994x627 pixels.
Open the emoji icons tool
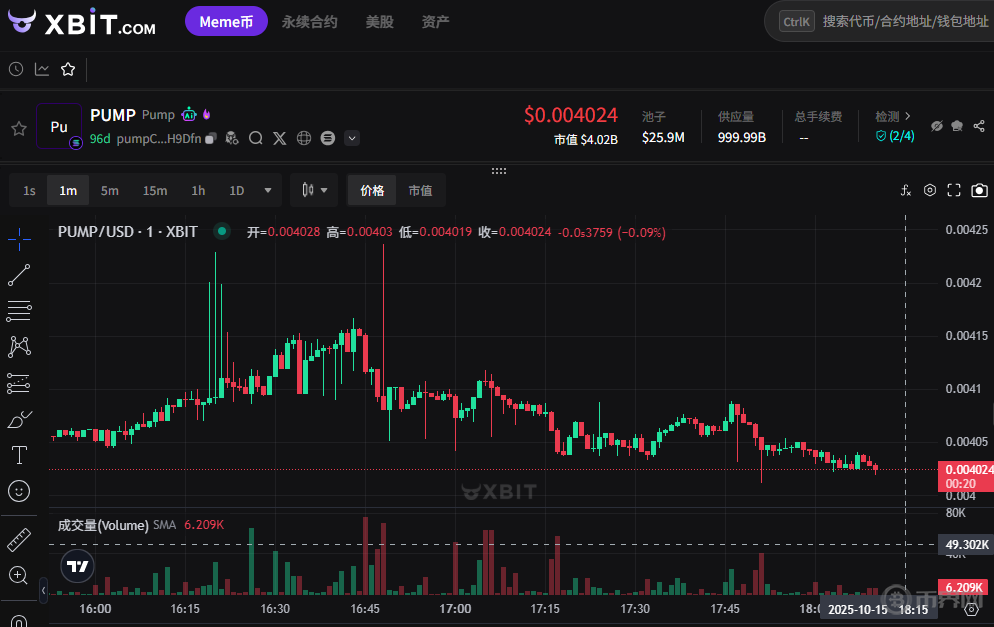click(19, 491)
